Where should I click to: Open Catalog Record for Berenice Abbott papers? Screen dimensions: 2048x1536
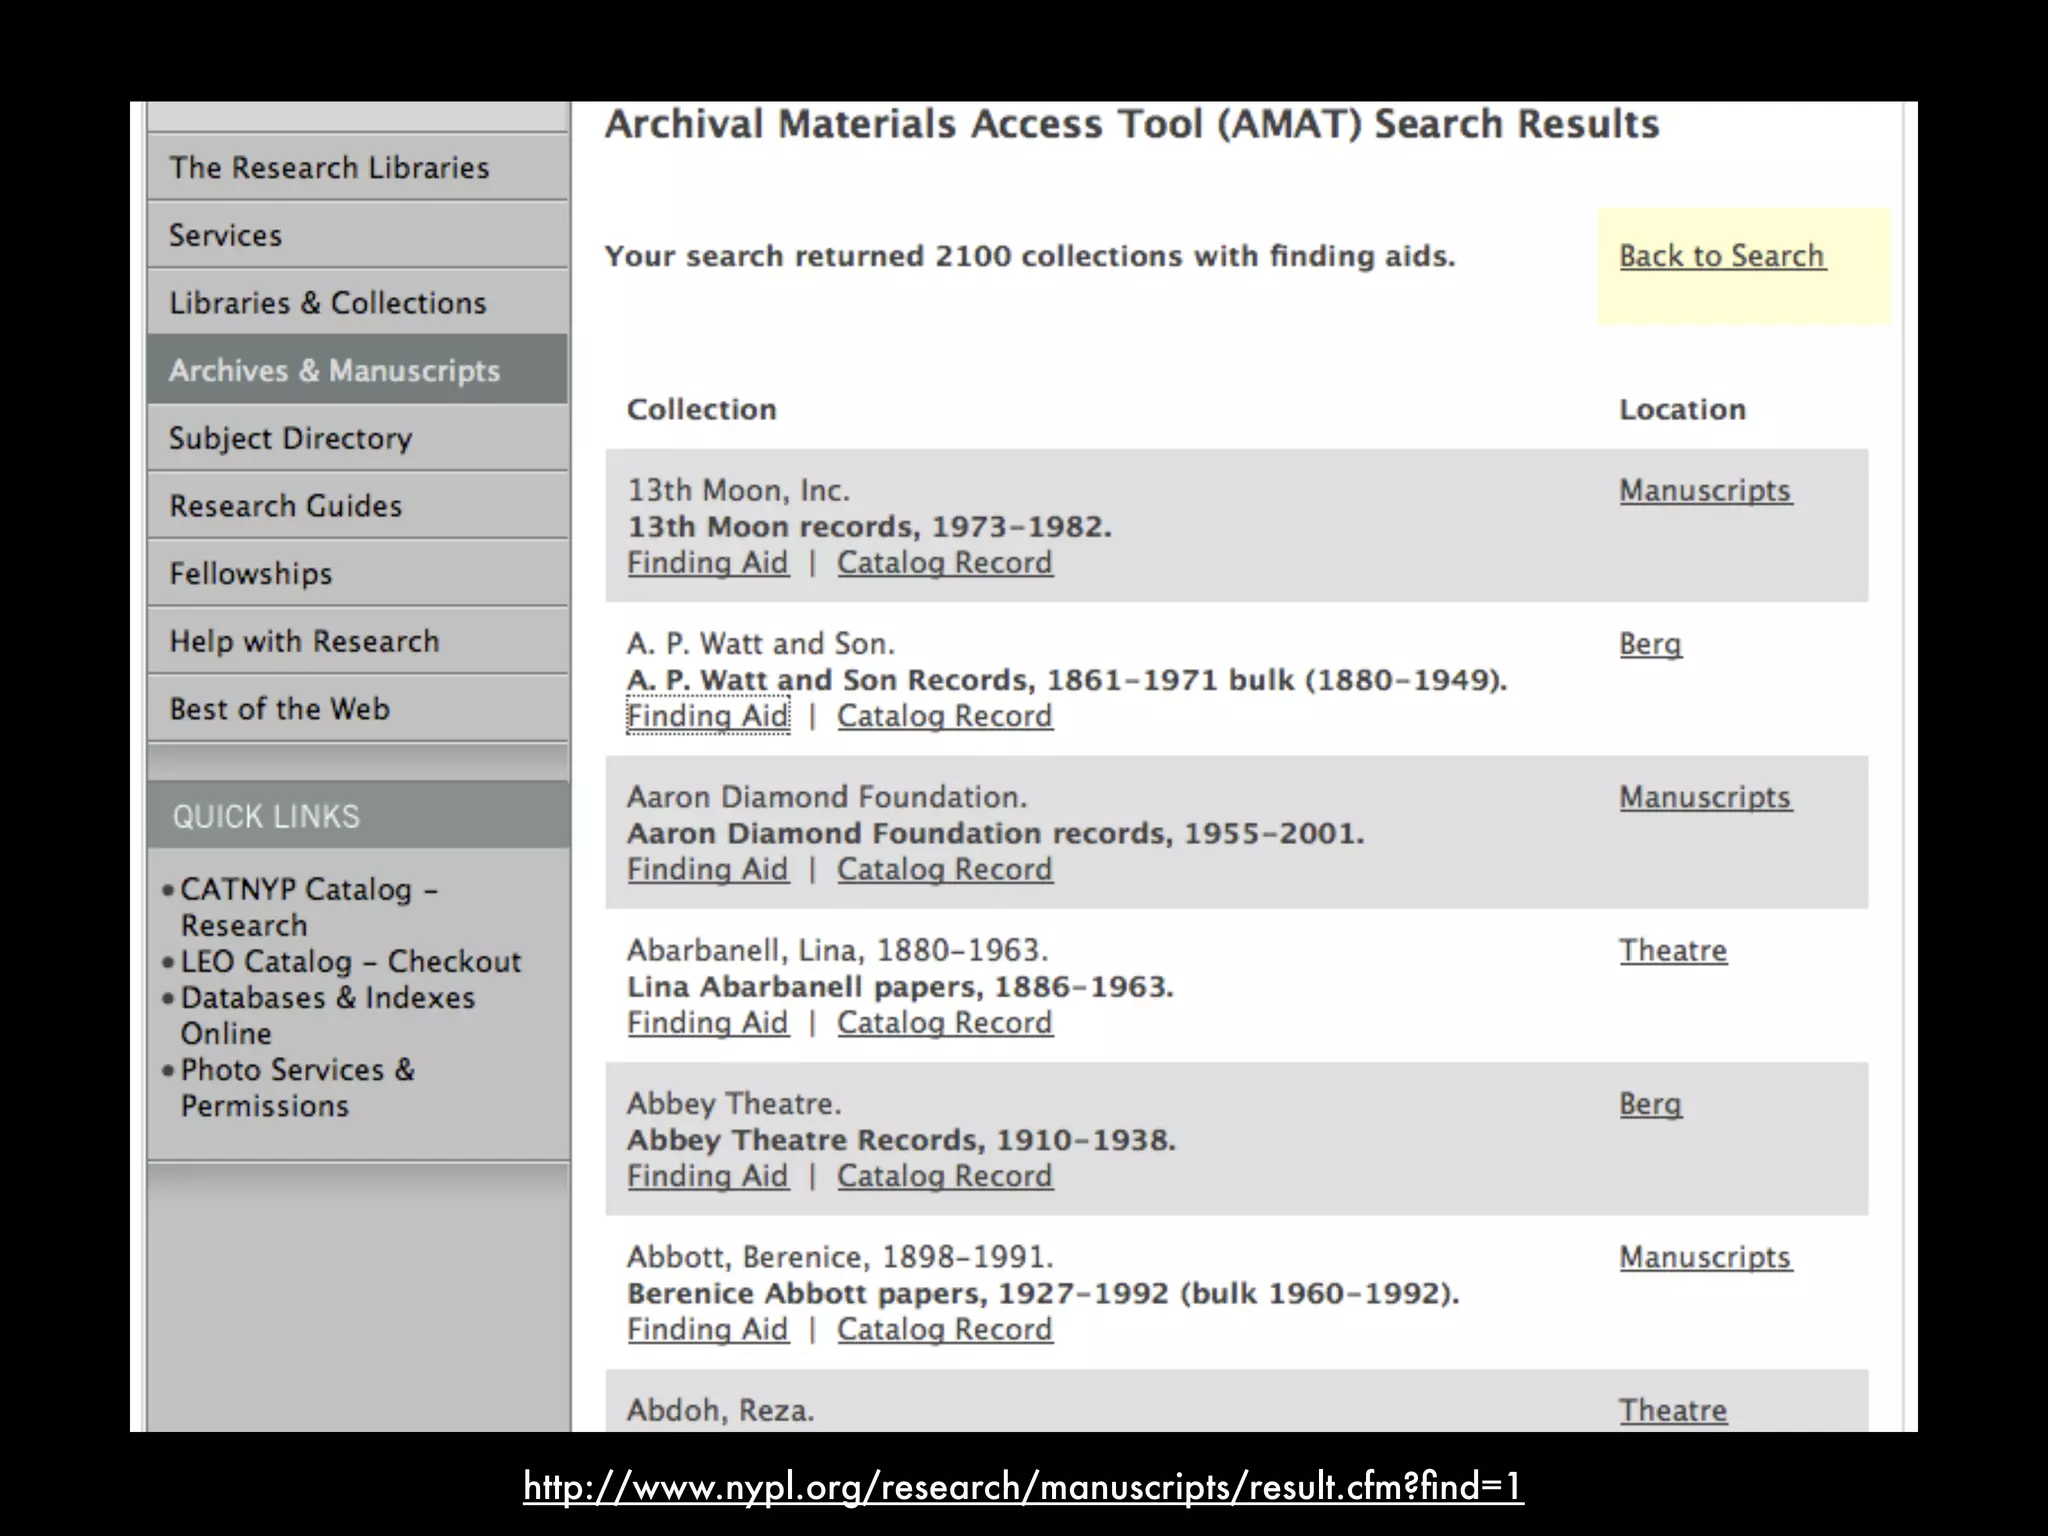pos(945,1329)
